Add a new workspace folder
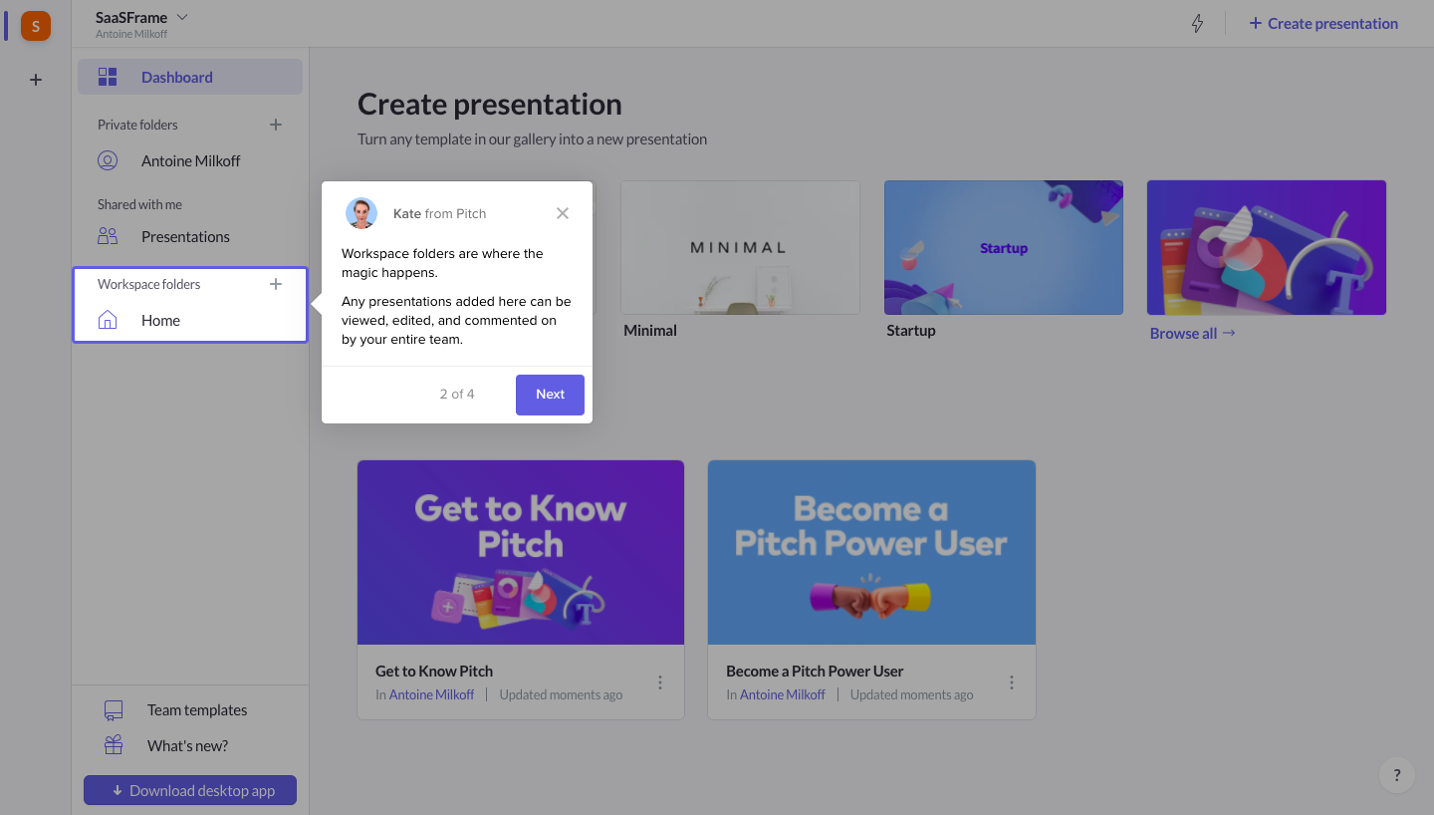 [x=276, y=284]
